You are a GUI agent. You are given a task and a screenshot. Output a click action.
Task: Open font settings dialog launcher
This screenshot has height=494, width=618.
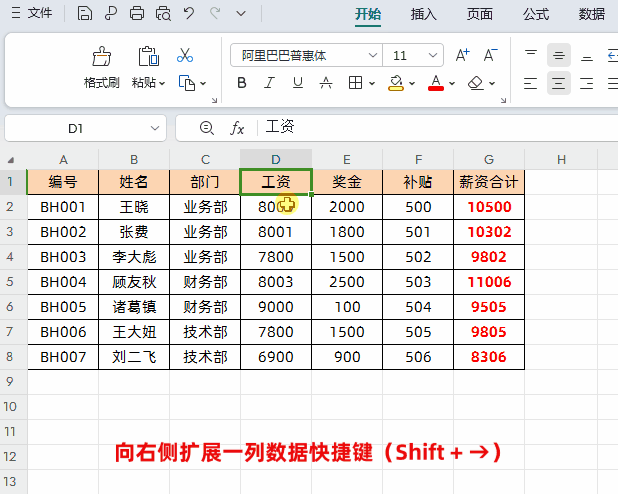[x=503, y=100]
